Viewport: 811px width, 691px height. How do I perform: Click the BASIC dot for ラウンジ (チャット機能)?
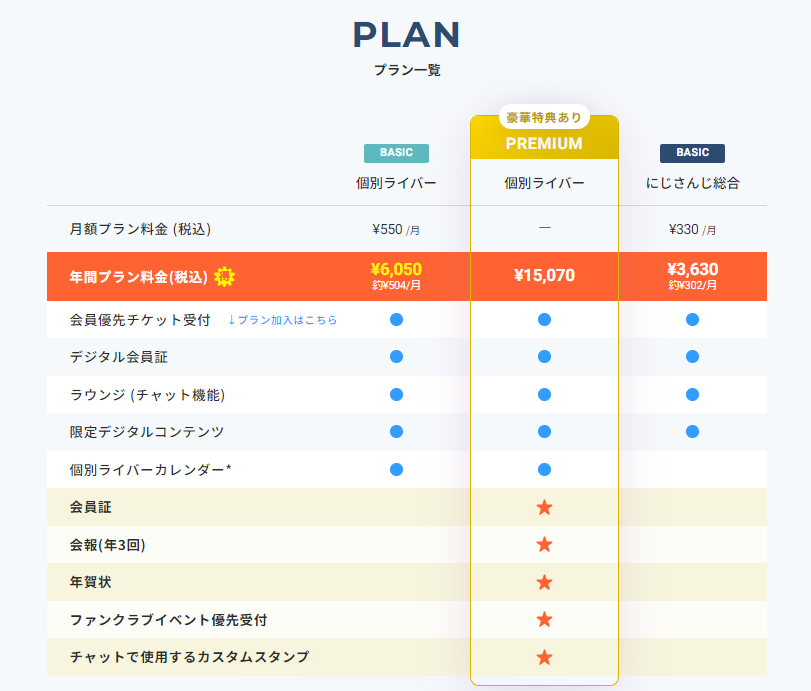tap(396, 394)
